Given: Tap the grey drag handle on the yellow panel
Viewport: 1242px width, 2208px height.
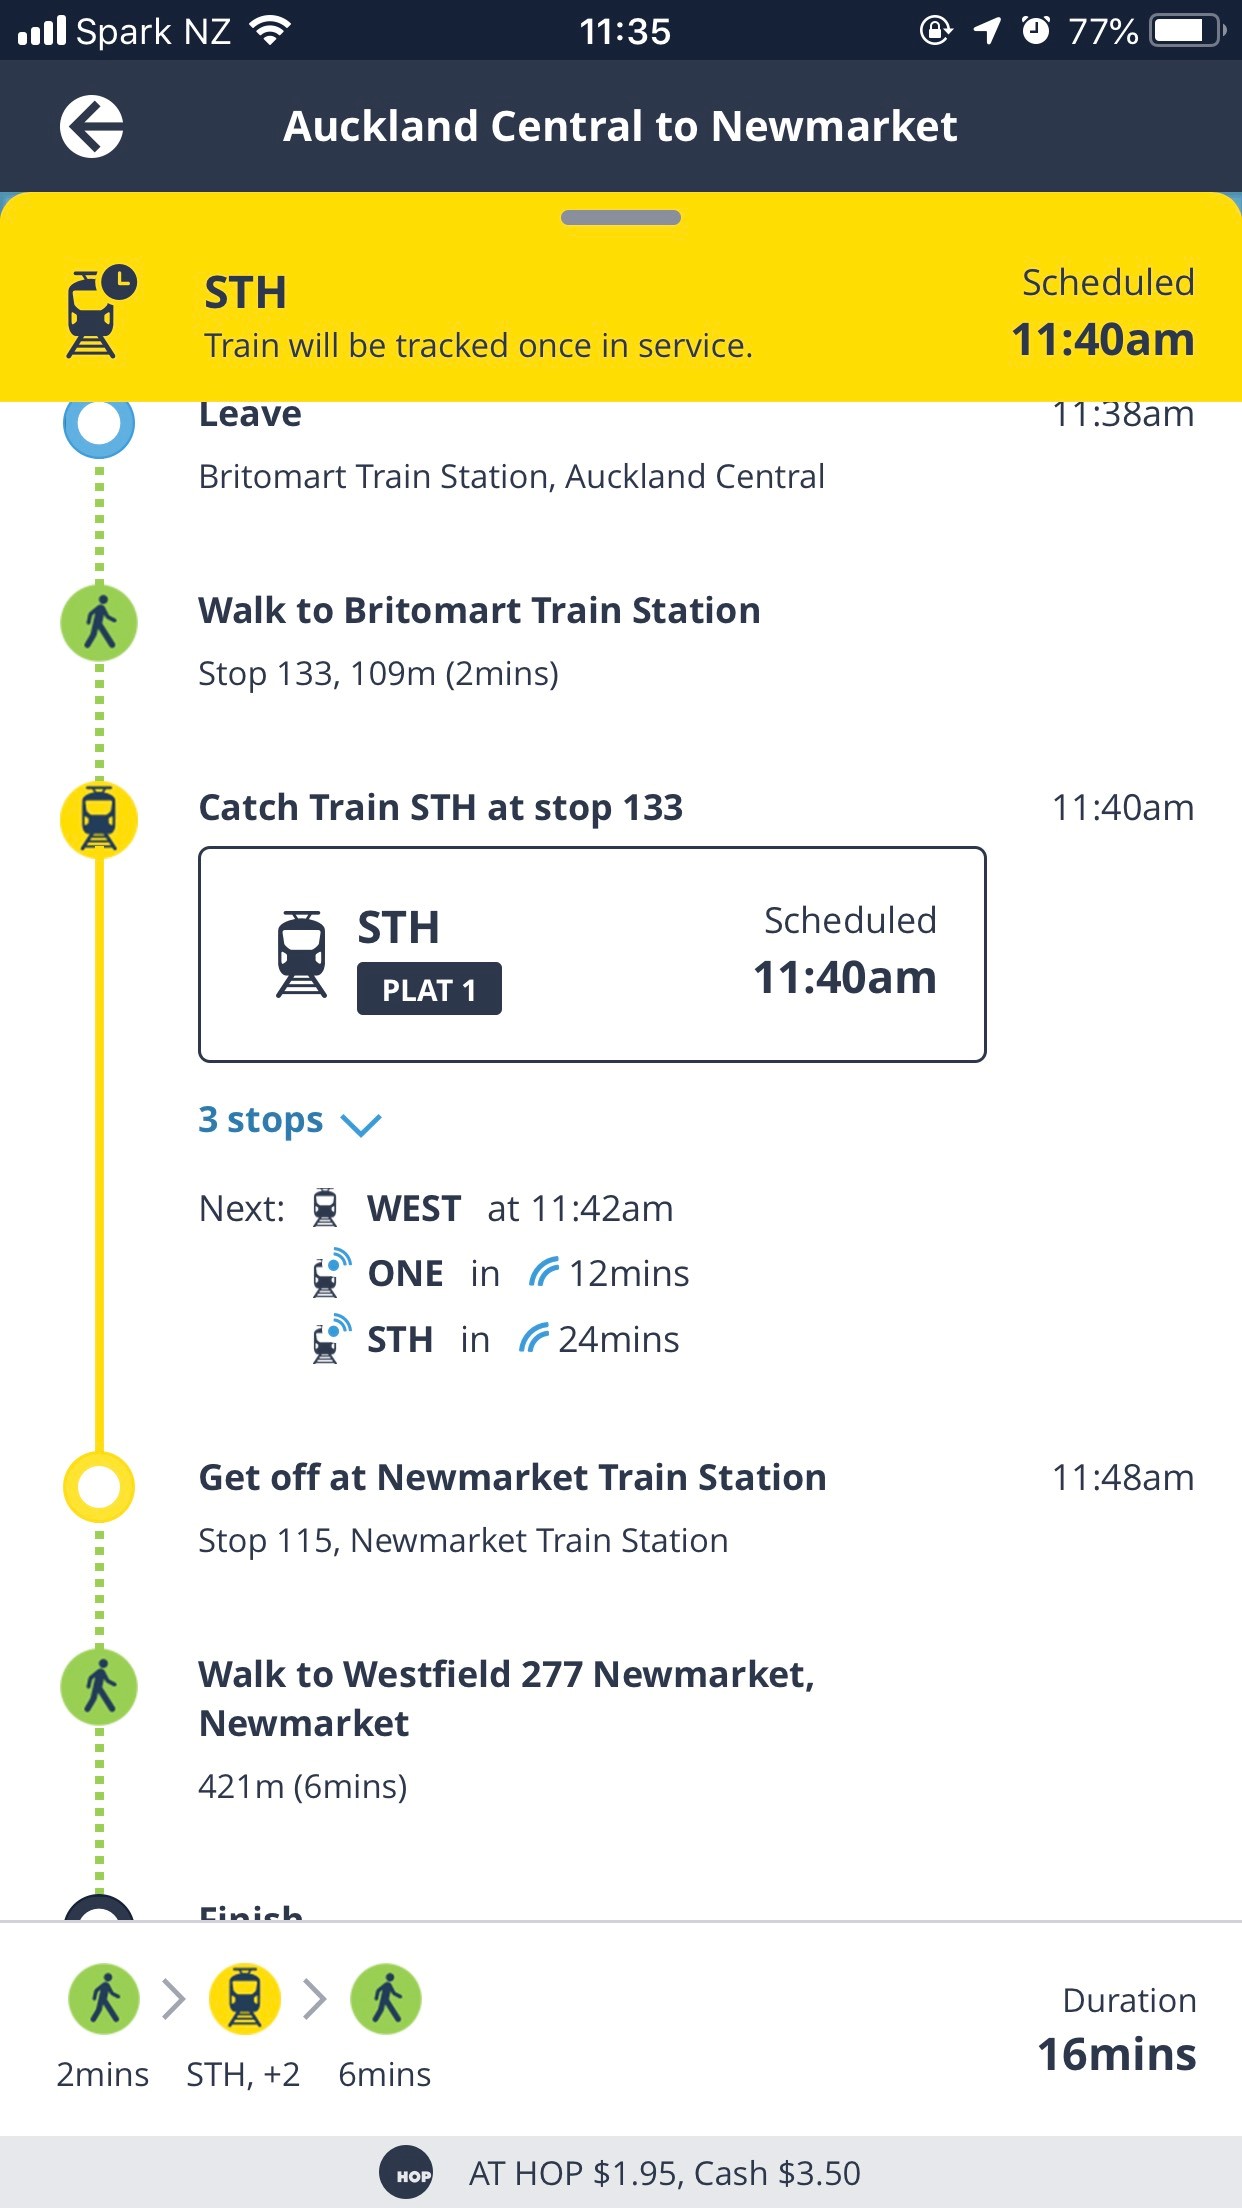Looking at the screenshot, I should tap(621, 217).
